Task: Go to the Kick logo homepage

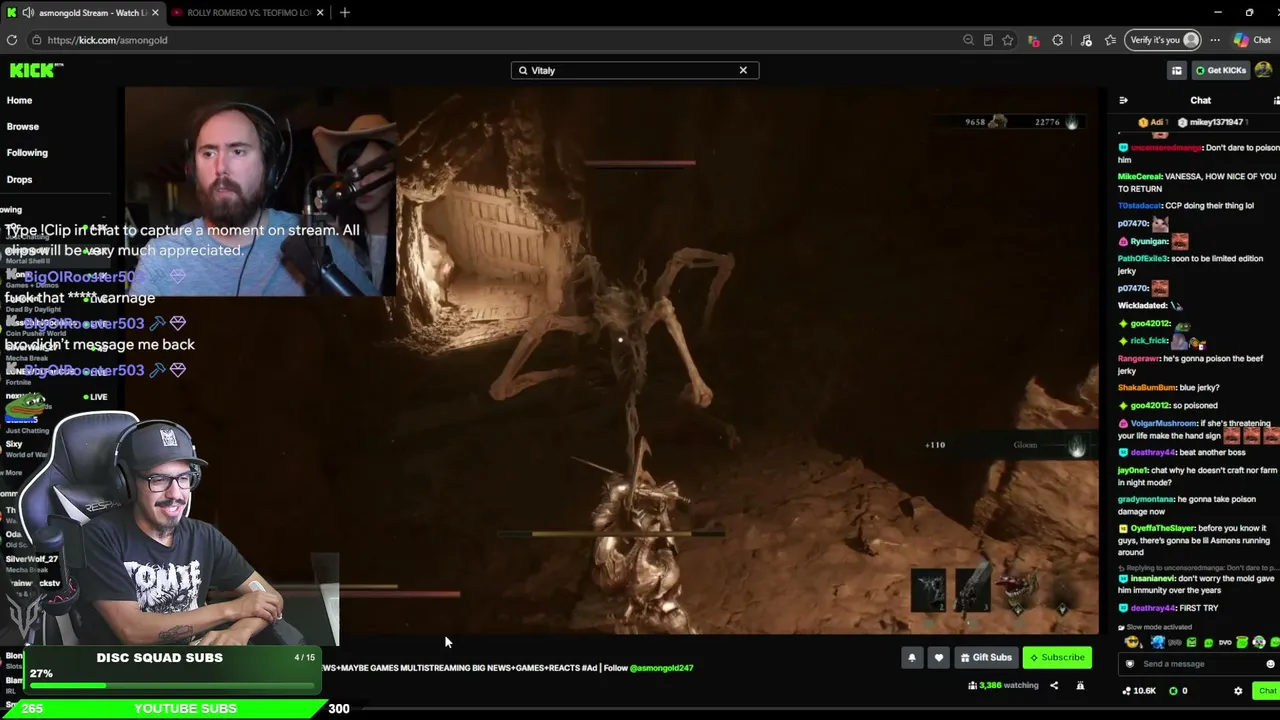Action: coord(36,70)
